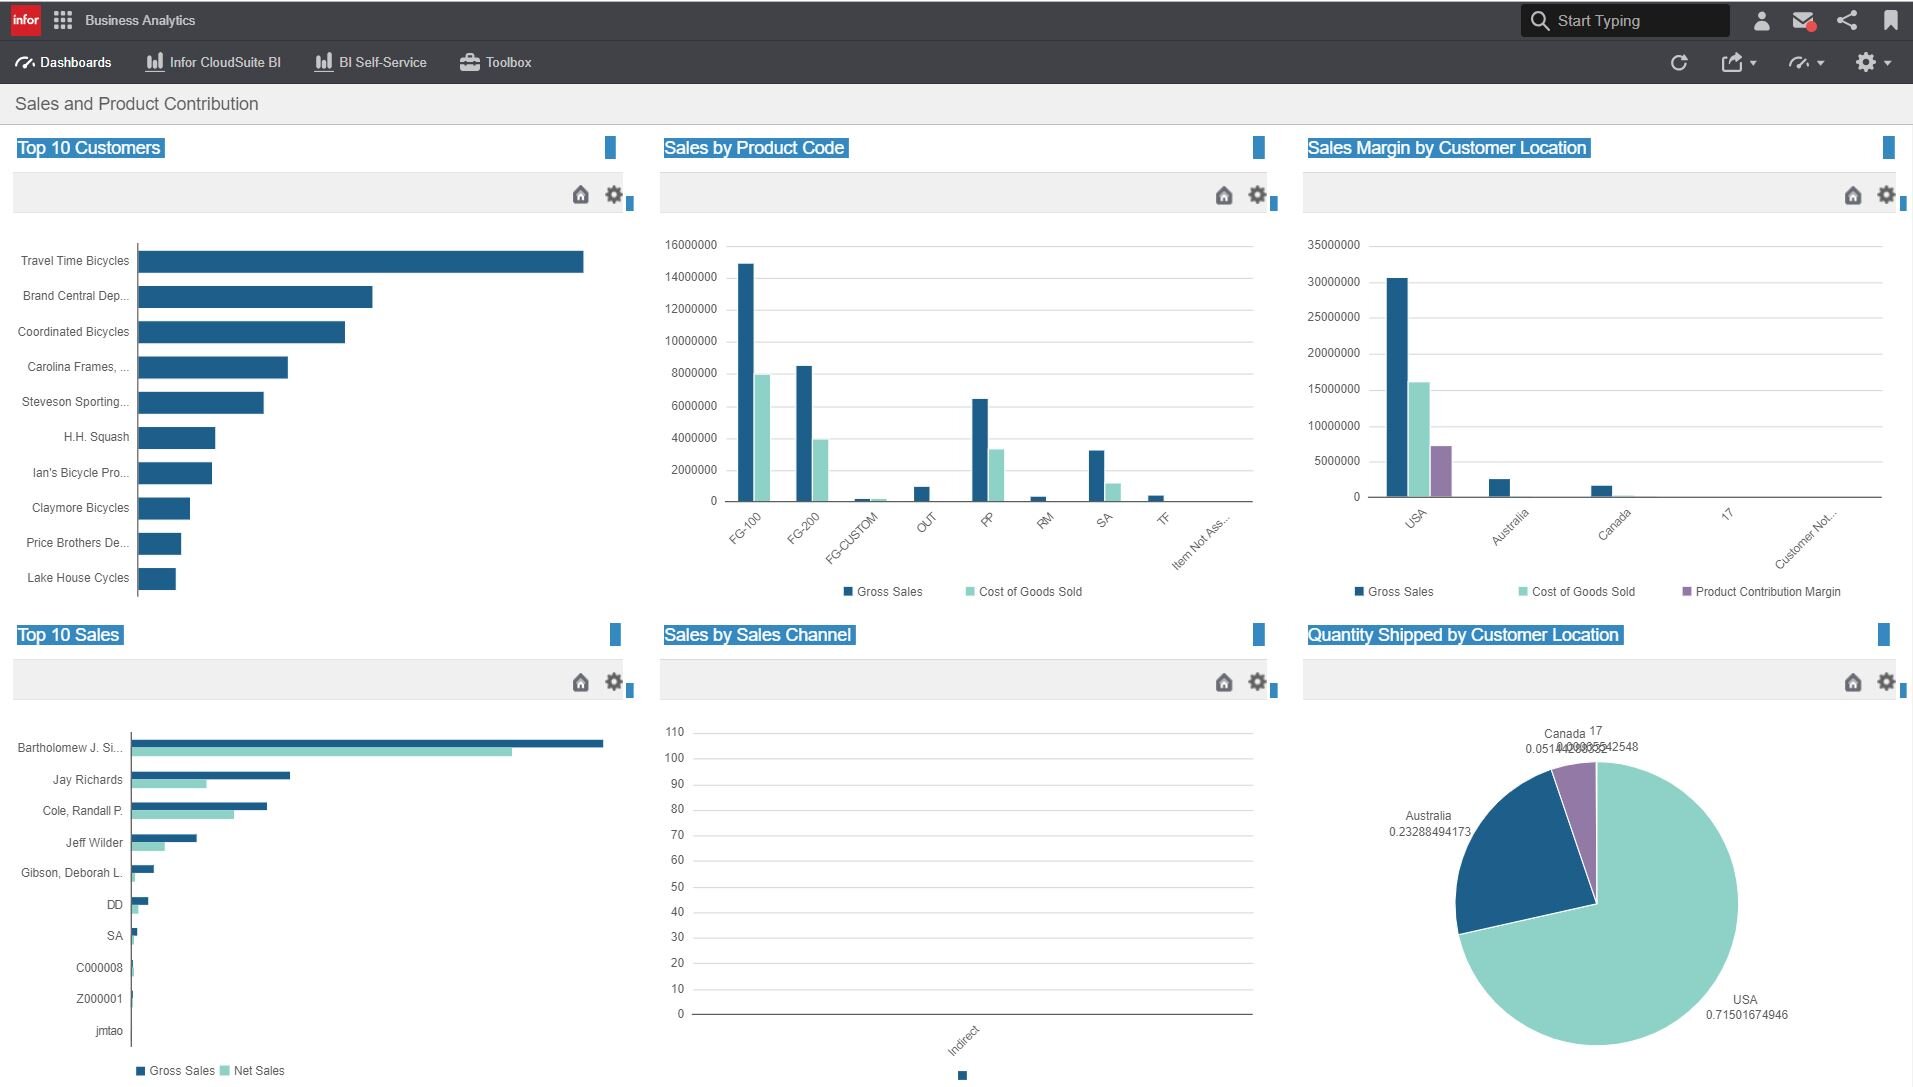Open the mail notifications icon

click(1803, 20)
